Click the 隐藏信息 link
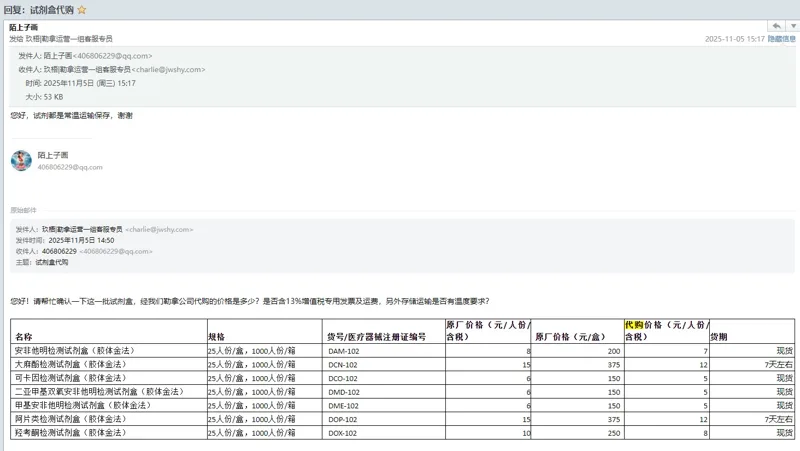Image resolution: width=800 pixels, height=451 pixels. pyautogui.click(x=782, y=39)
